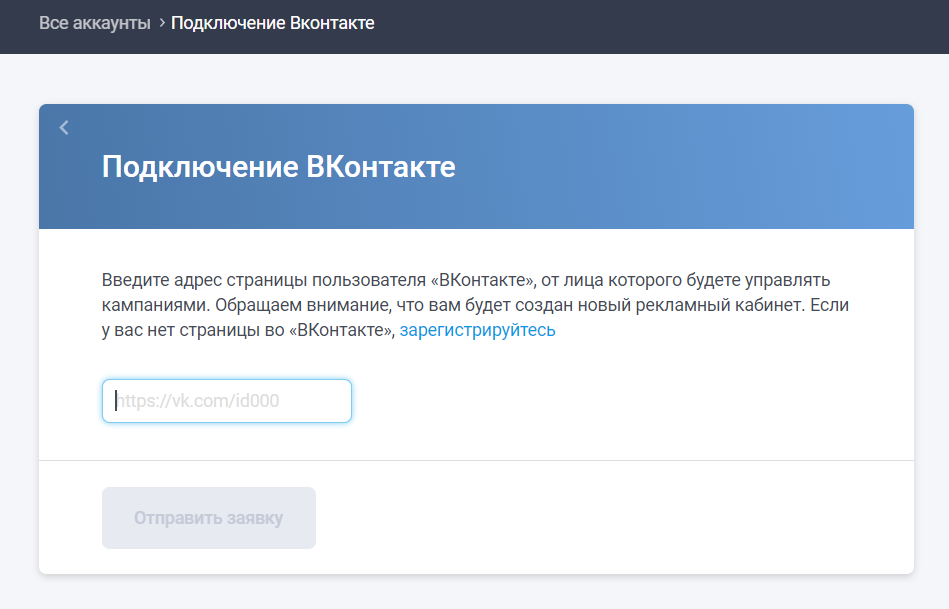Click the back arrow in the blue header

(64, 127)
